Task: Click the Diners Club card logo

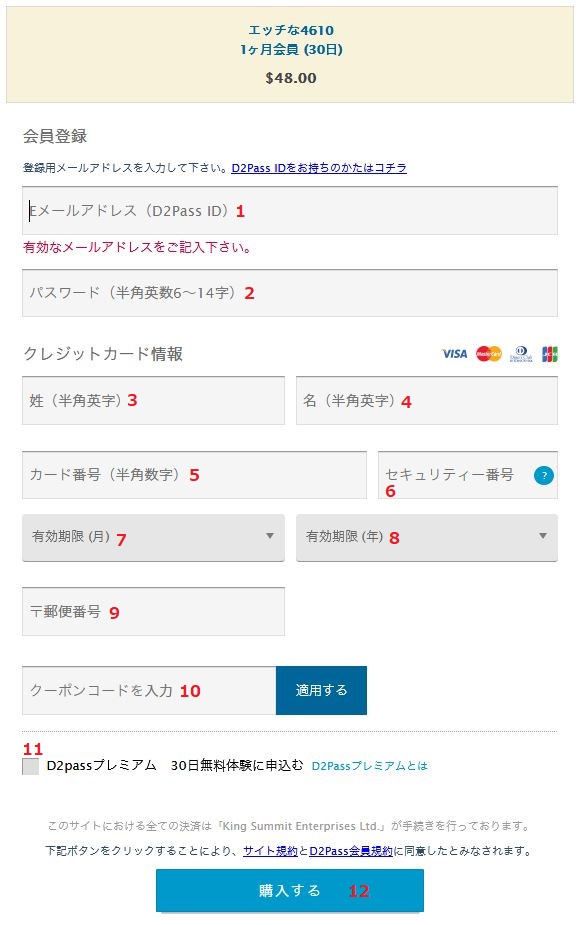Action: (x=521, y=353)
